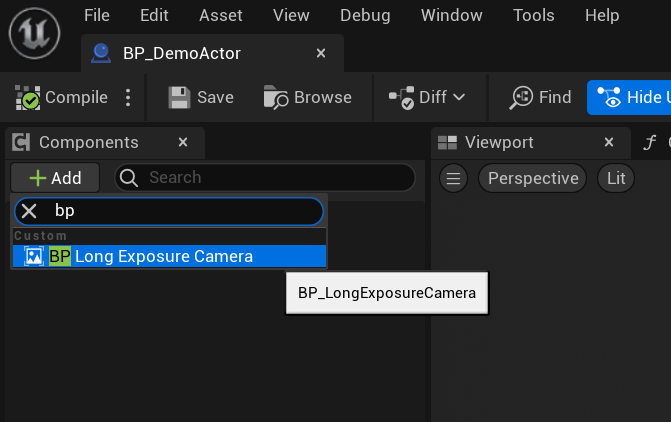Switch to the Viewport tab
This screenshot has height=422, width=671.
pyautogui.click(x=499, y=143)
